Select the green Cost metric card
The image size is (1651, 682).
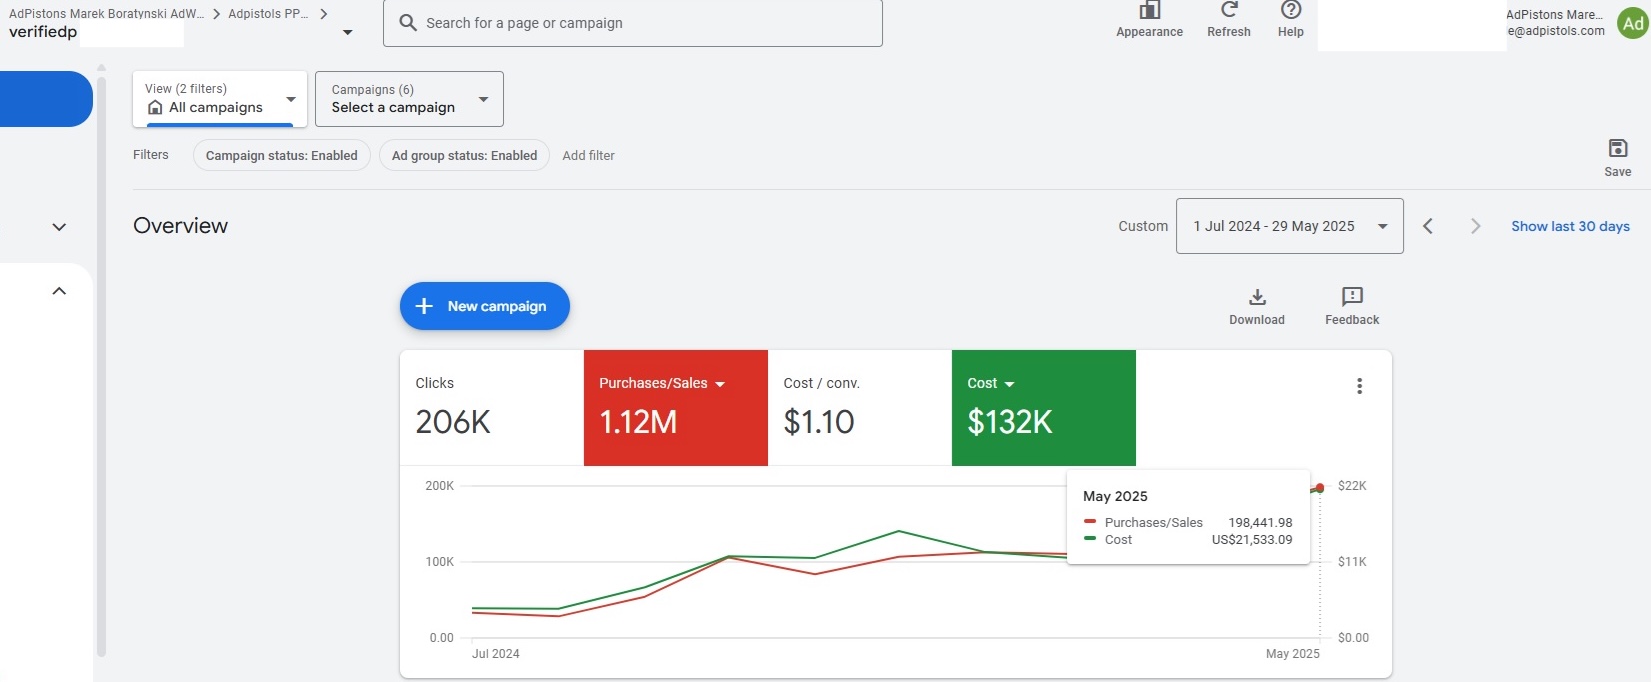1044,408
